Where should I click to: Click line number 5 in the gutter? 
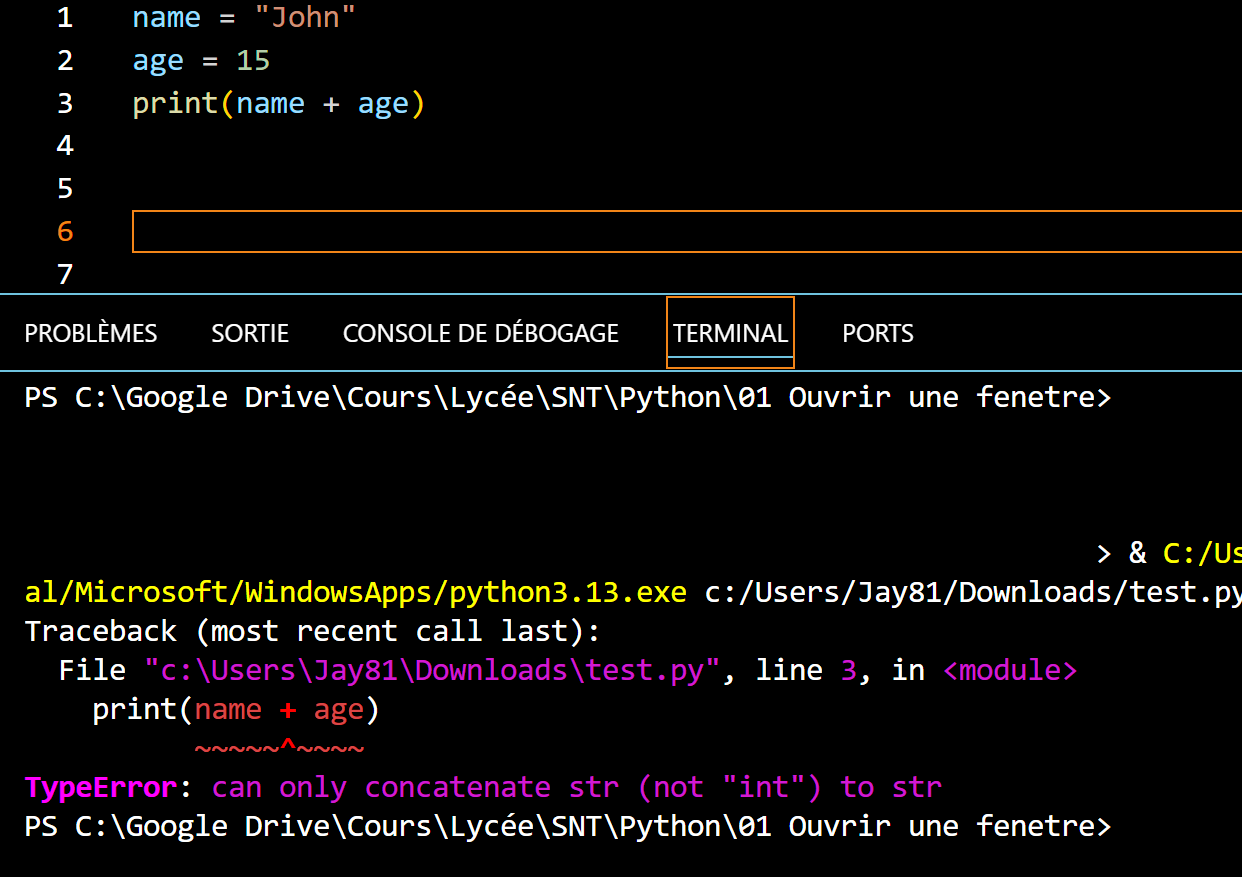point(65,188)
